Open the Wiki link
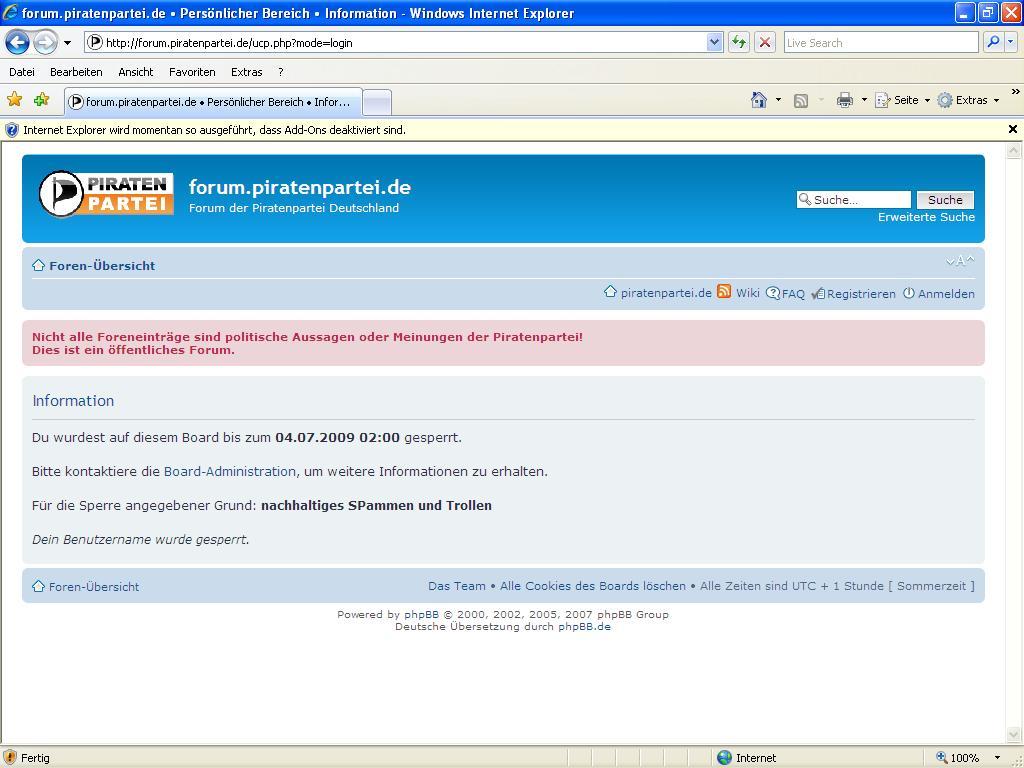This screenshot has height=768, width=1024. click(748, 293)
